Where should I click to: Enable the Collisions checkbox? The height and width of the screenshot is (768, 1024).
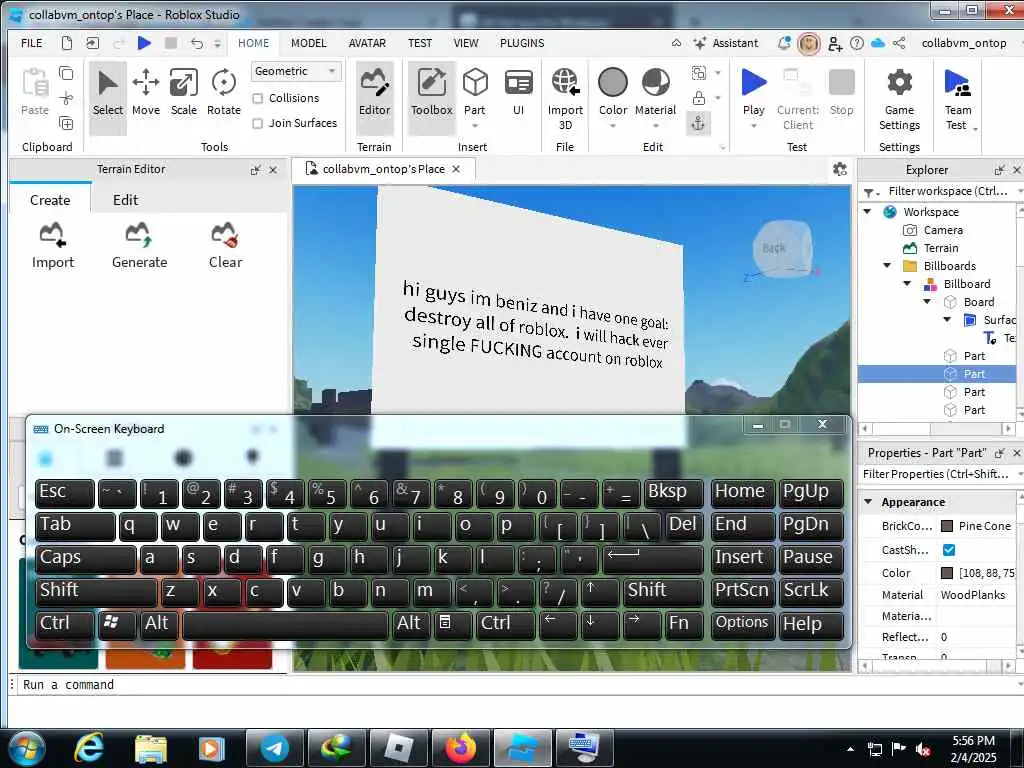click(258, 99)
